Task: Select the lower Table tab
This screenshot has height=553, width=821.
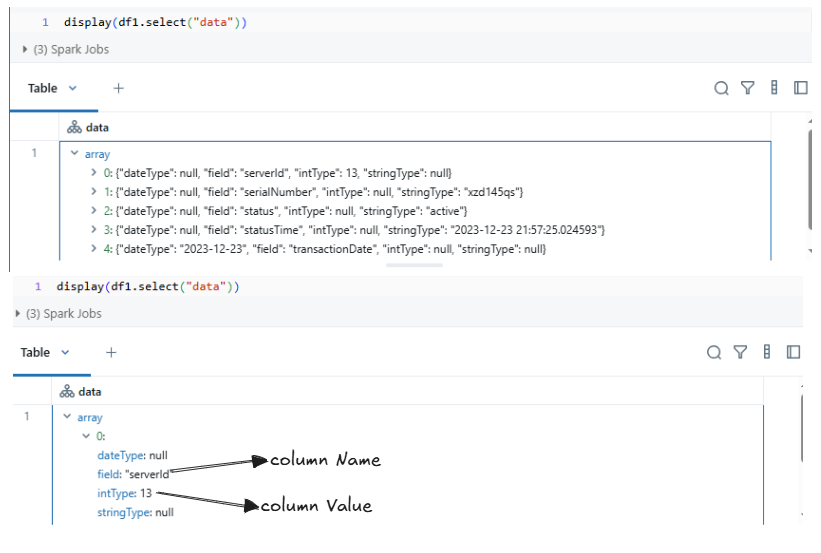Action: coord(35,352)
